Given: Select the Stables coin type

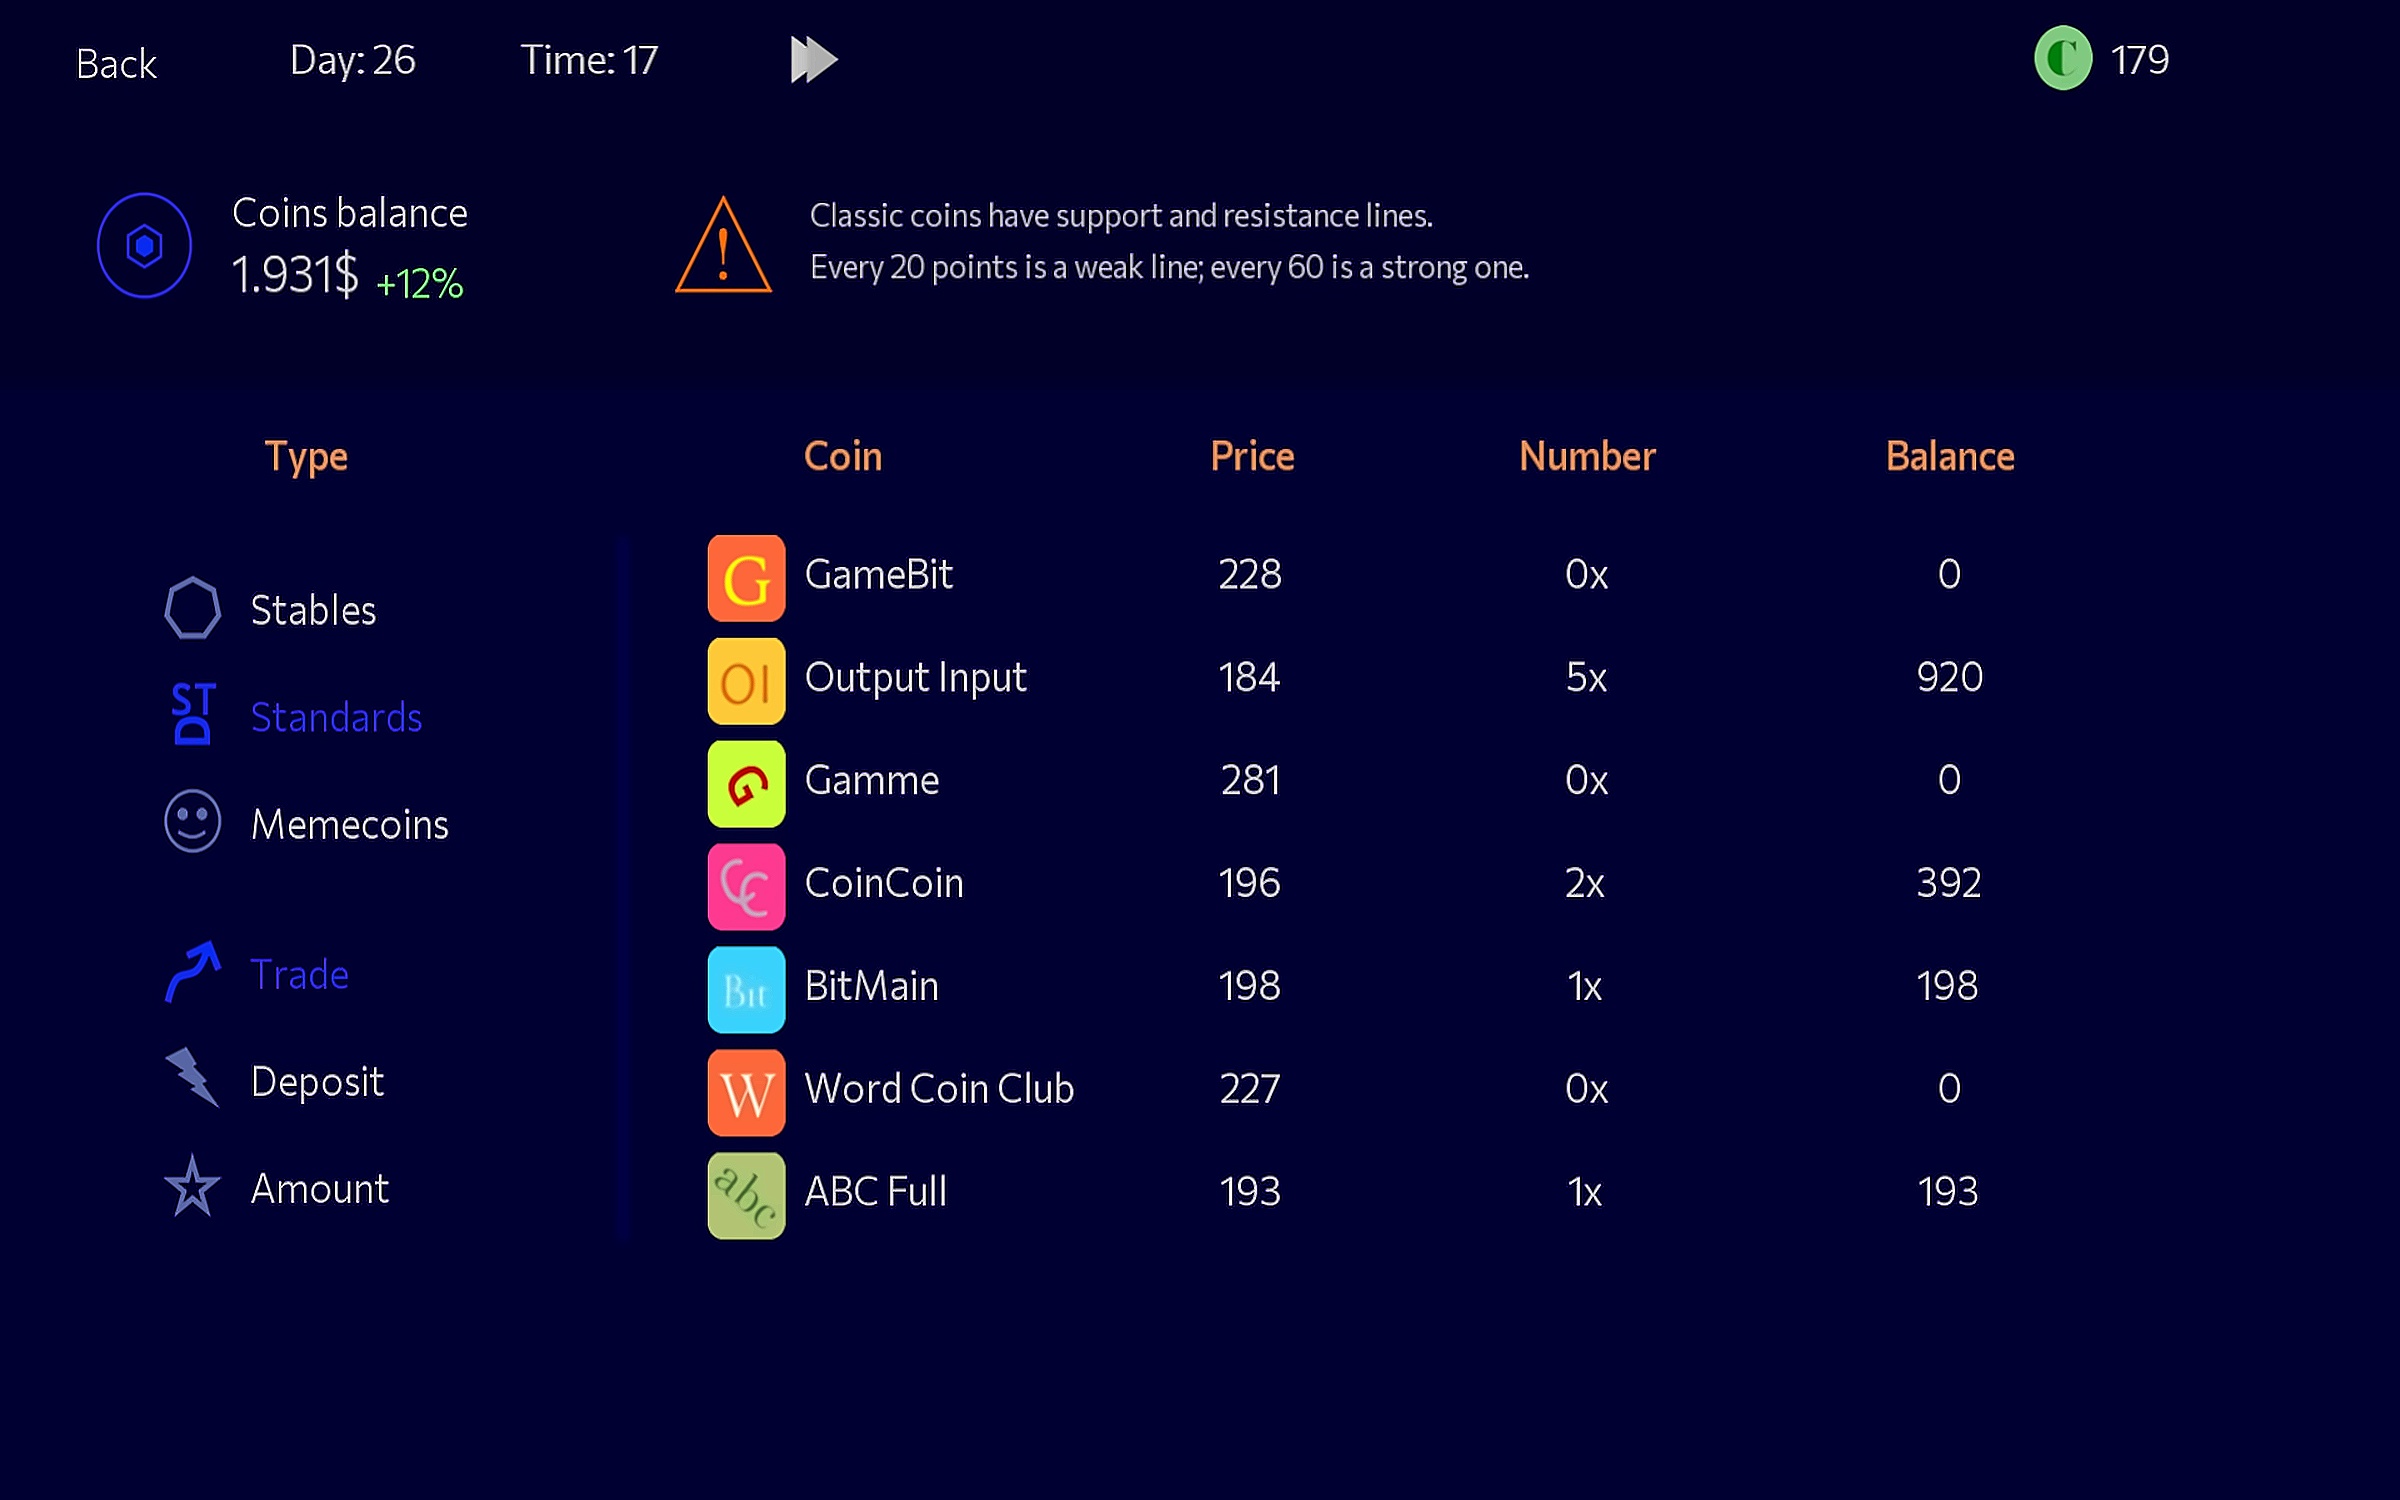Looking at the screenshot, I should [x=312, y=610].
